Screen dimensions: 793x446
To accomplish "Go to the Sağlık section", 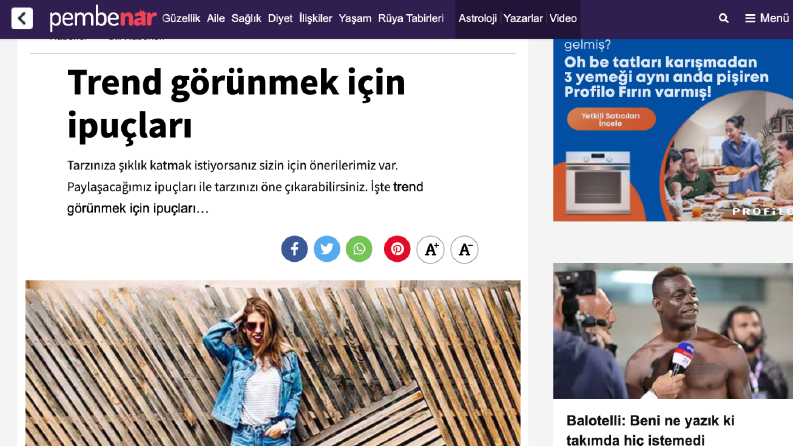I will pos(246,18).
